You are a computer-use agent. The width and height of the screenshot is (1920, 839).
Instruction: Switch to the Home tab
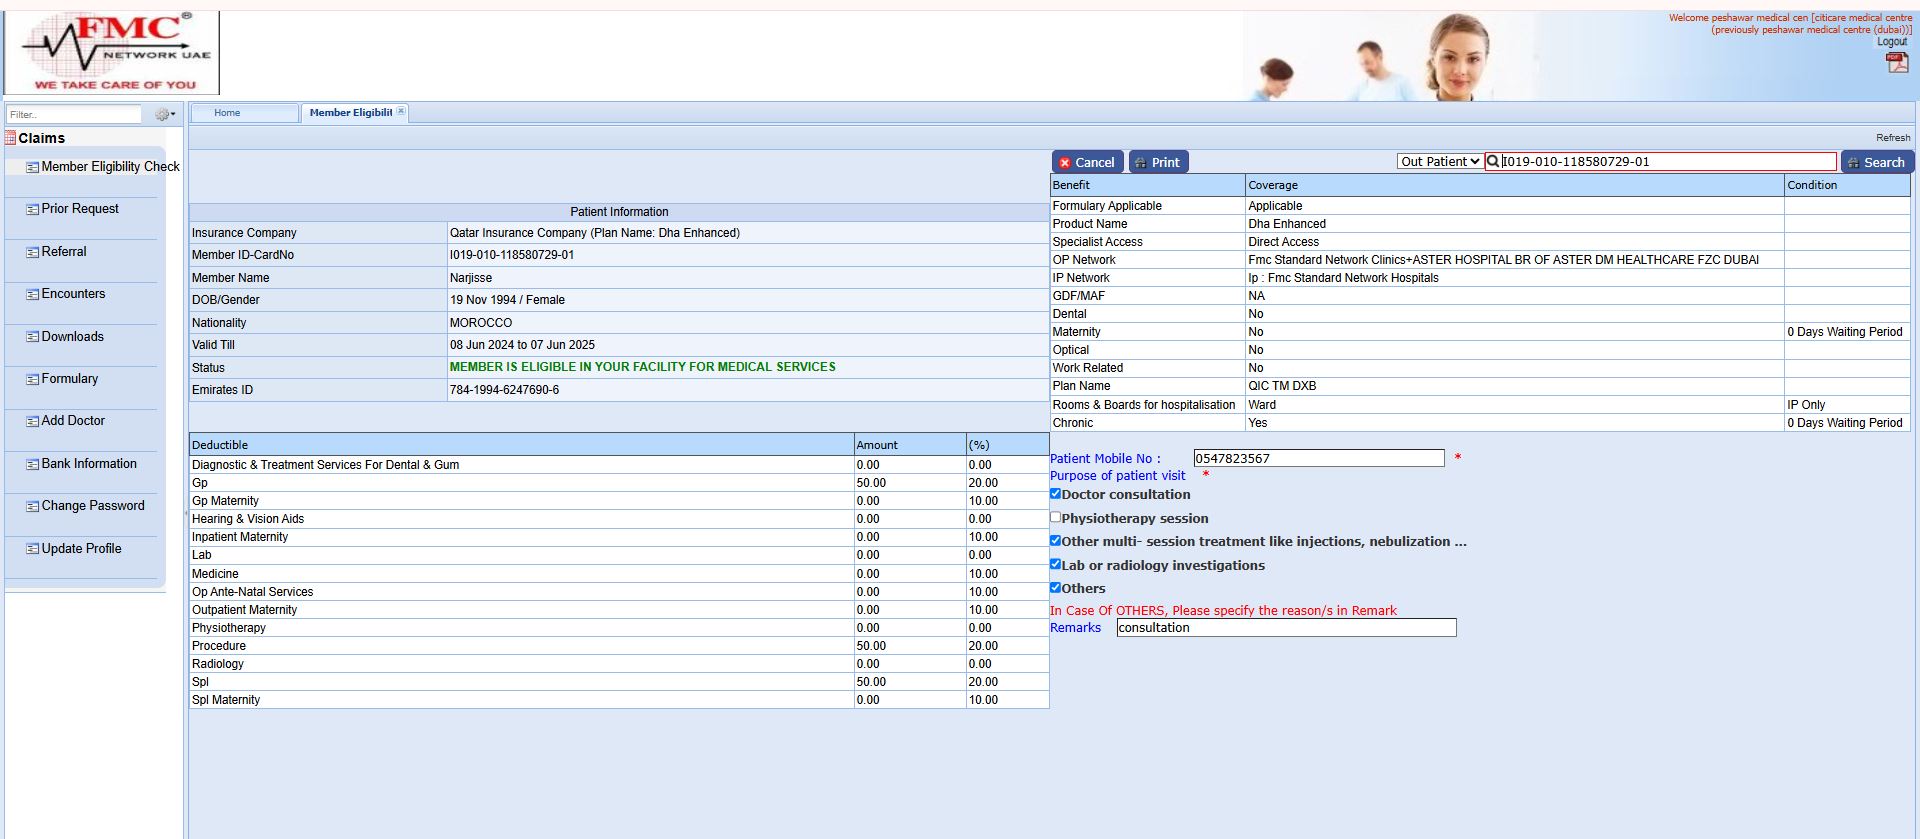click(227, 113)
